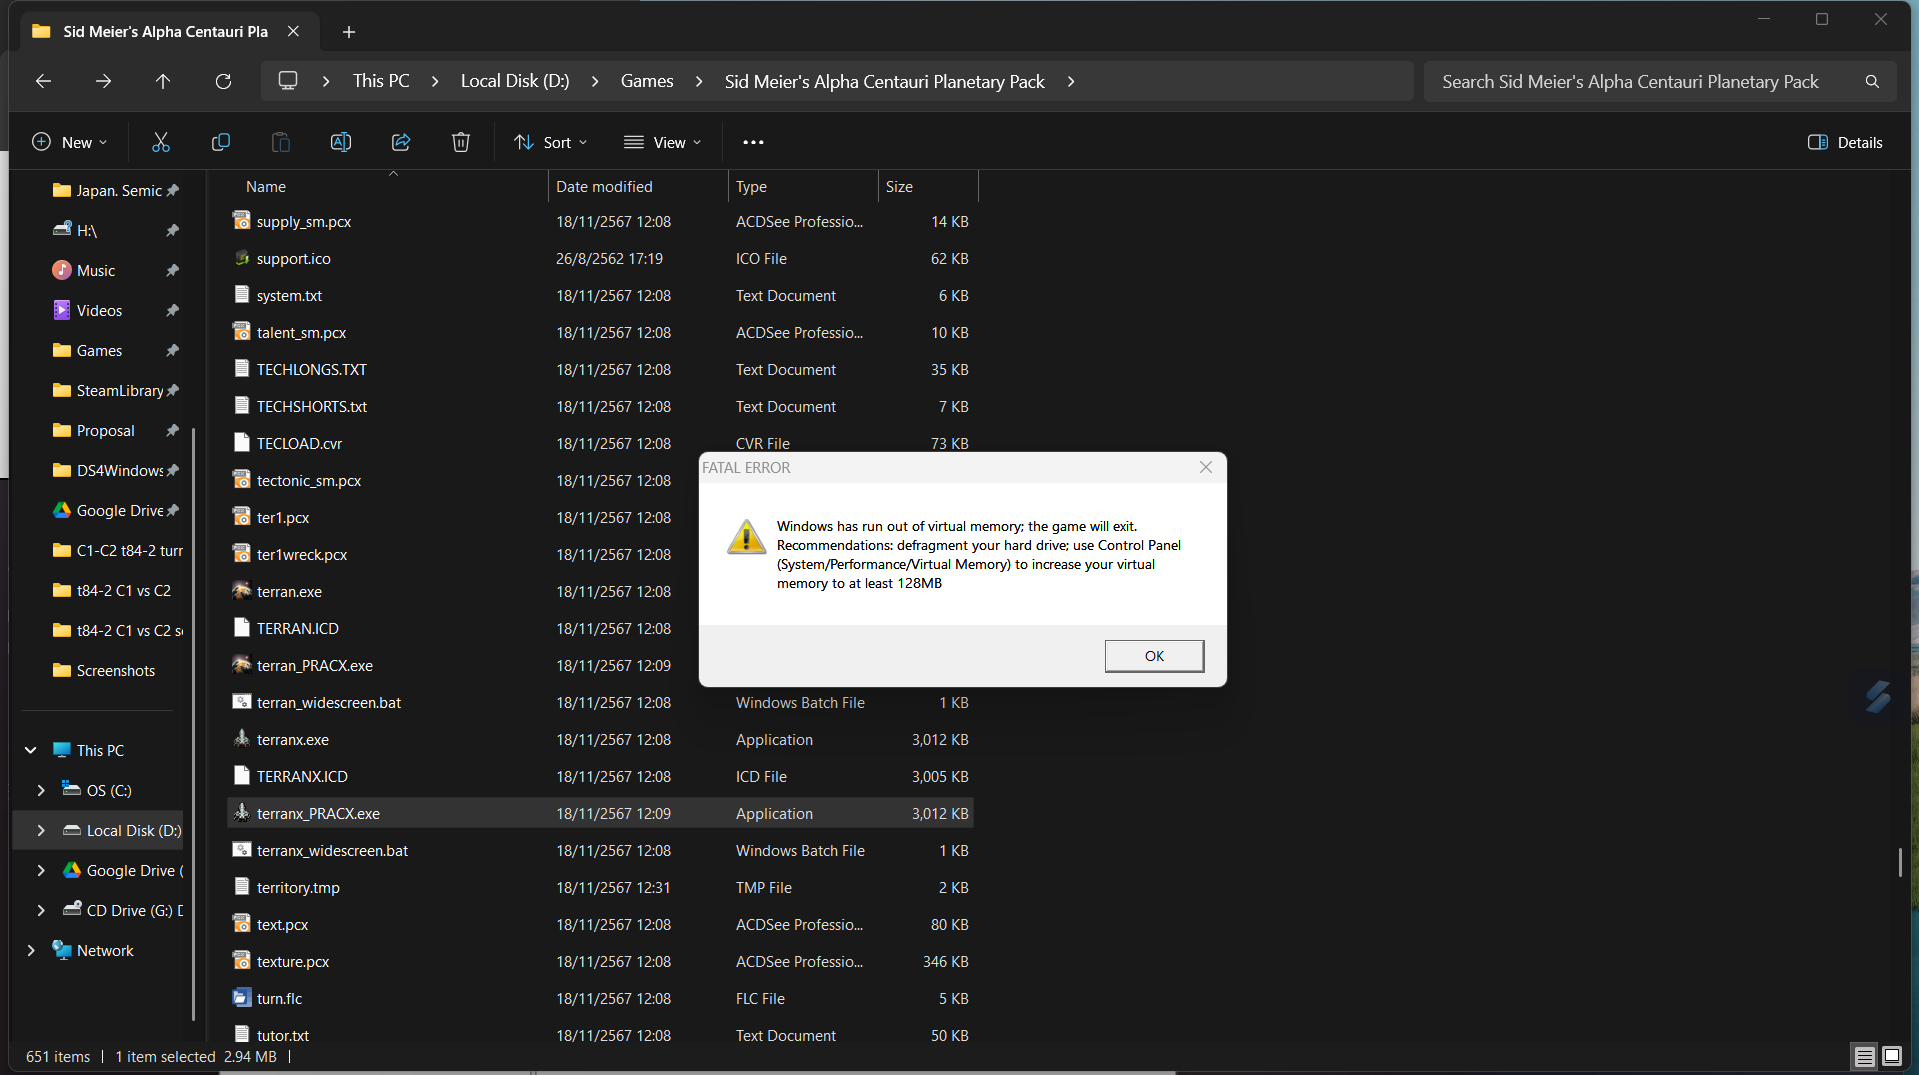
Task: Open Google Drive pinned folder
Action: (x=119, y=510)
